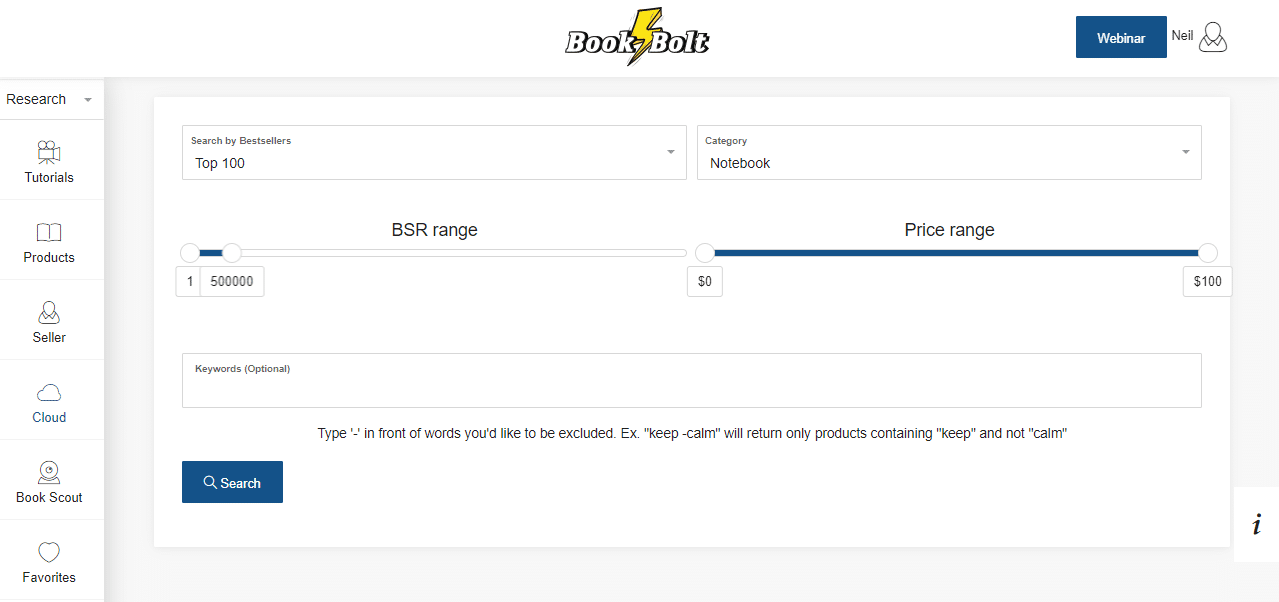Click the BSR range heading
The image size is (1279, 602).
(x=434, y=230)
